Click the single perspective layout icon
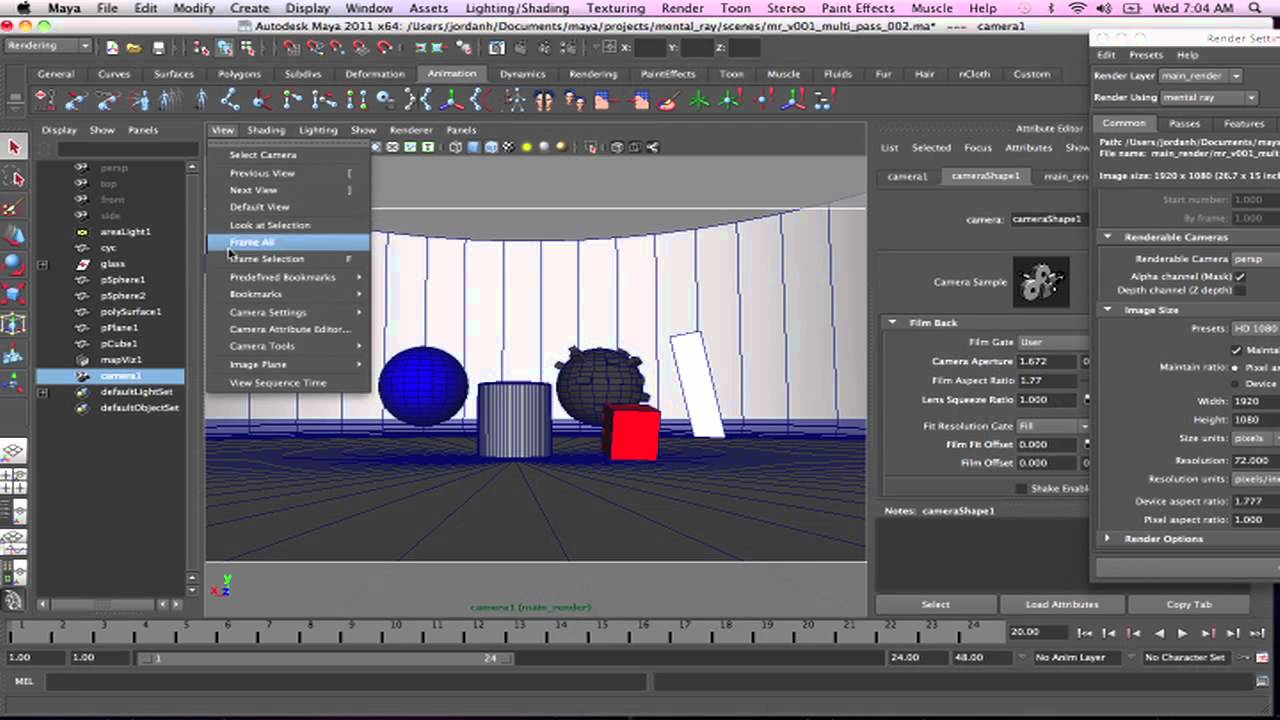This screenshot has height=720, width=1280. [14, 453]
